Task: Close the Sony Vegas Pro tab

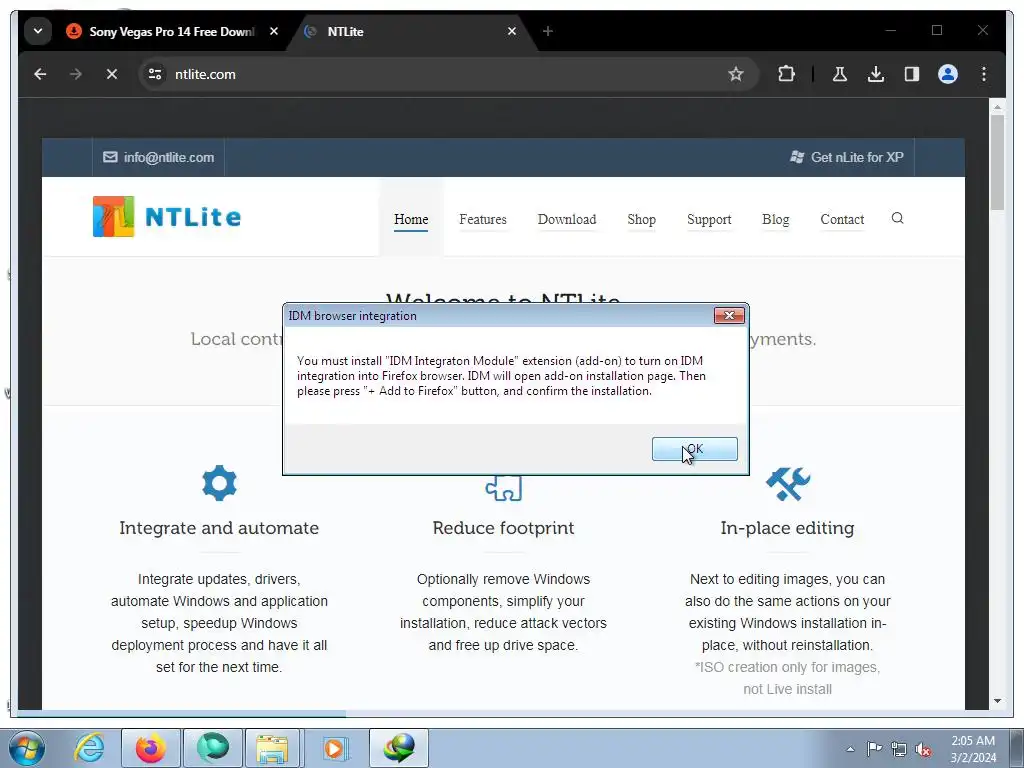Action: click(x=274, y=31)
